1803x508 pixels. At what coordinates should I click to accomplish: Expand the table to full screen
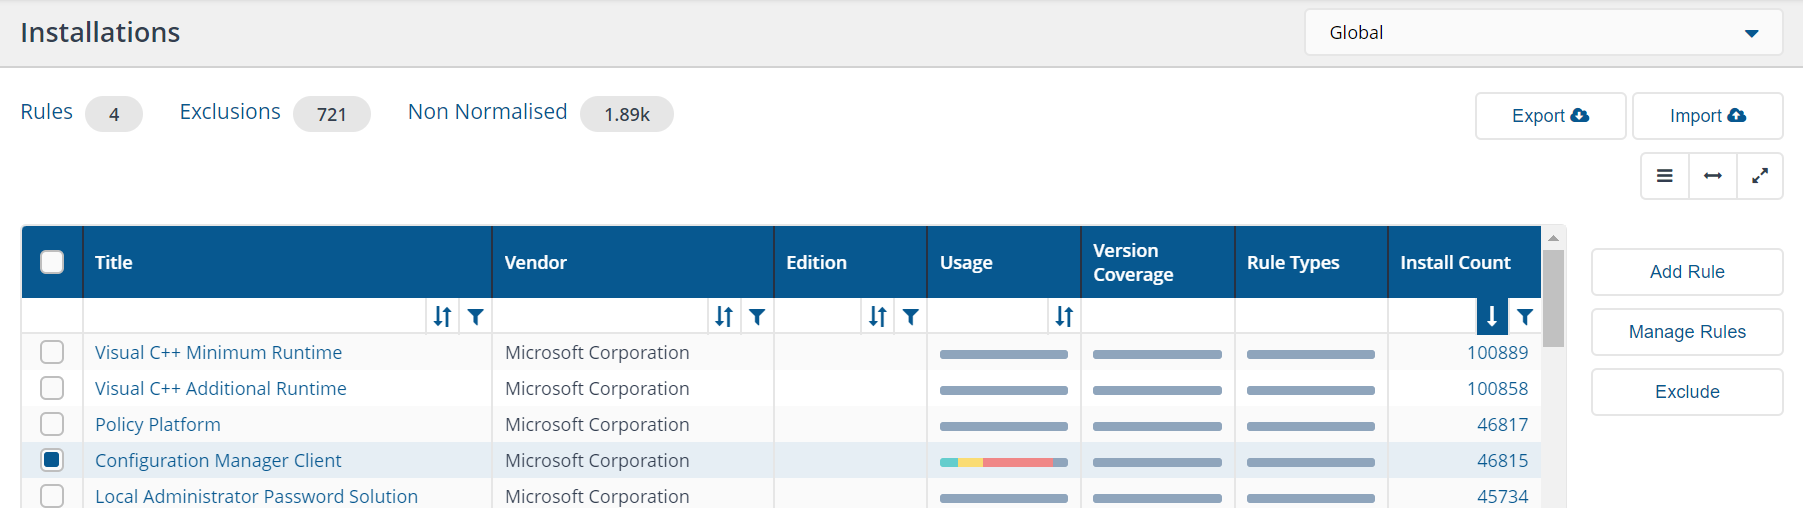click(1760, 176)
